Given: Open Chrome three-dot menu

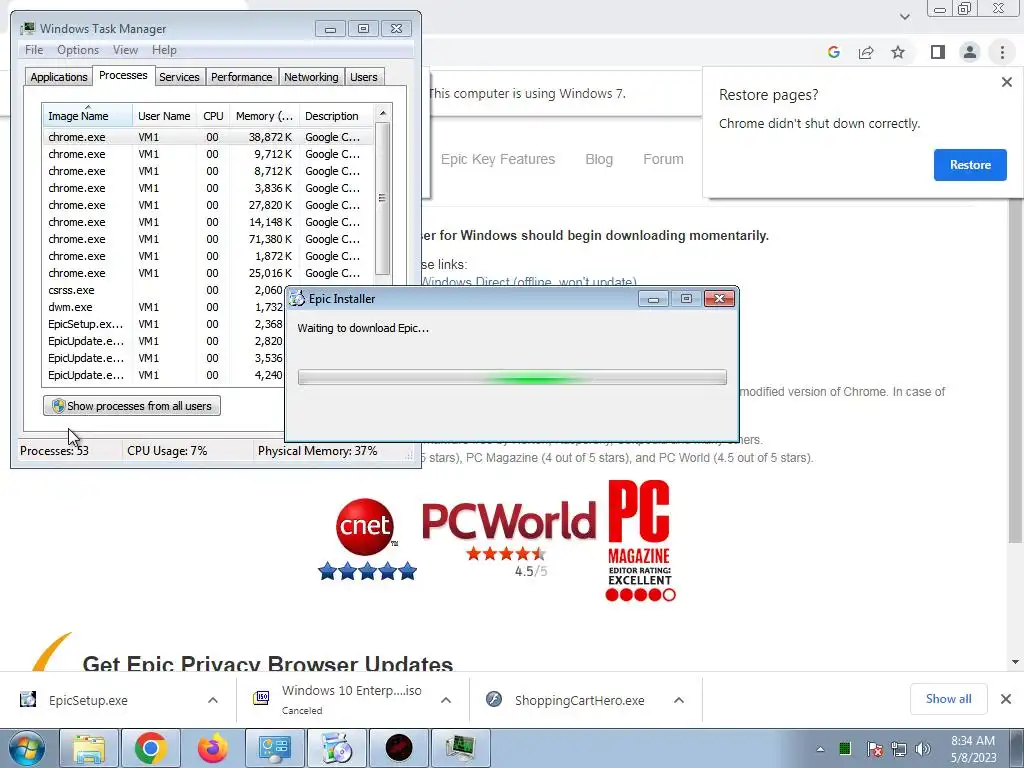Looking at the screenshot, I should click(1002, 52).
